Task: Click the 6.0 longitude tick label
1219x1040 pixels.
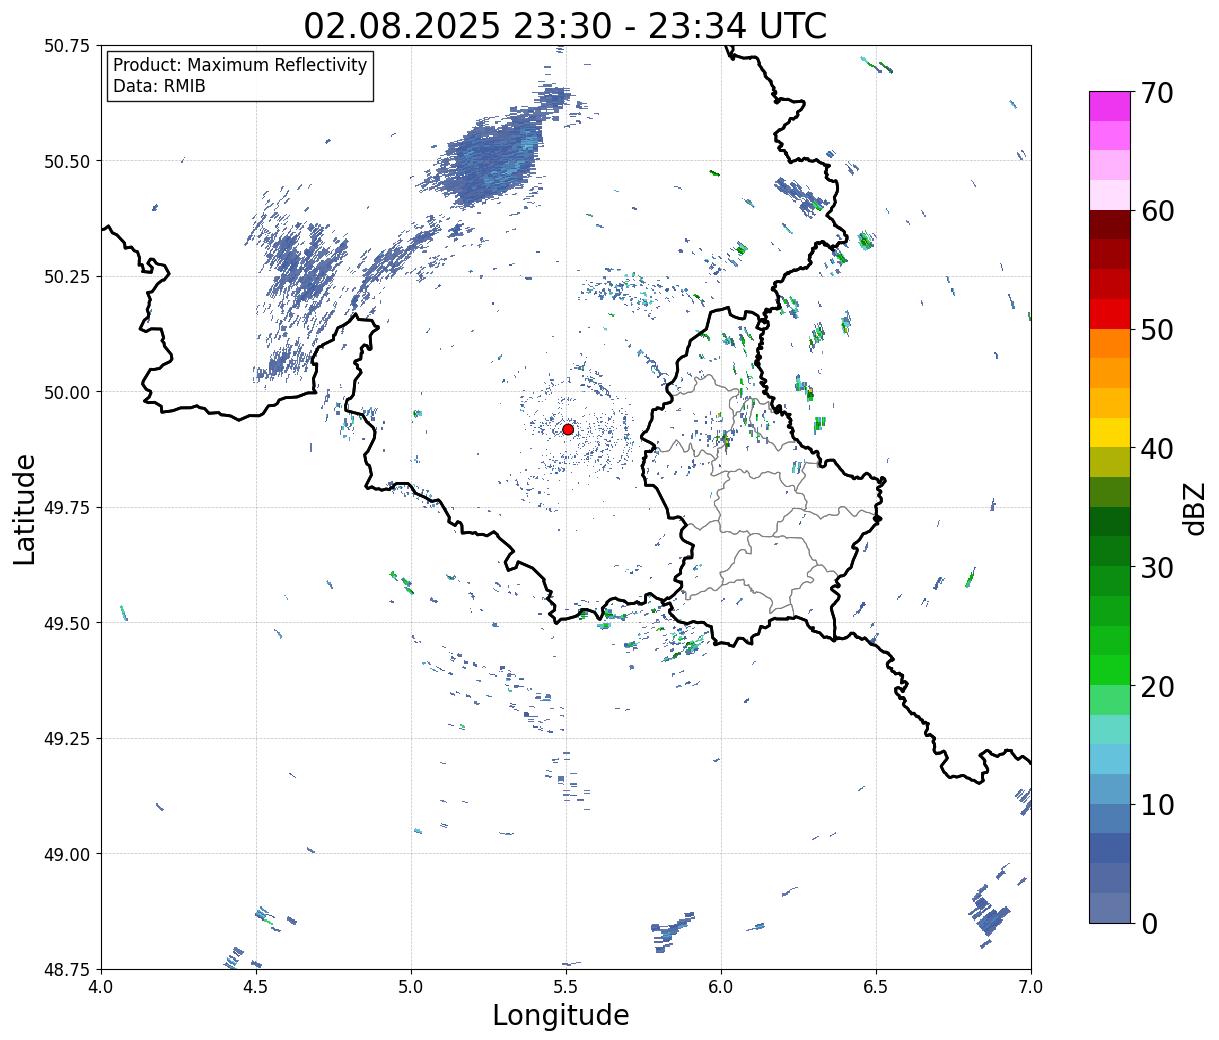Action: tap(721, 987)
